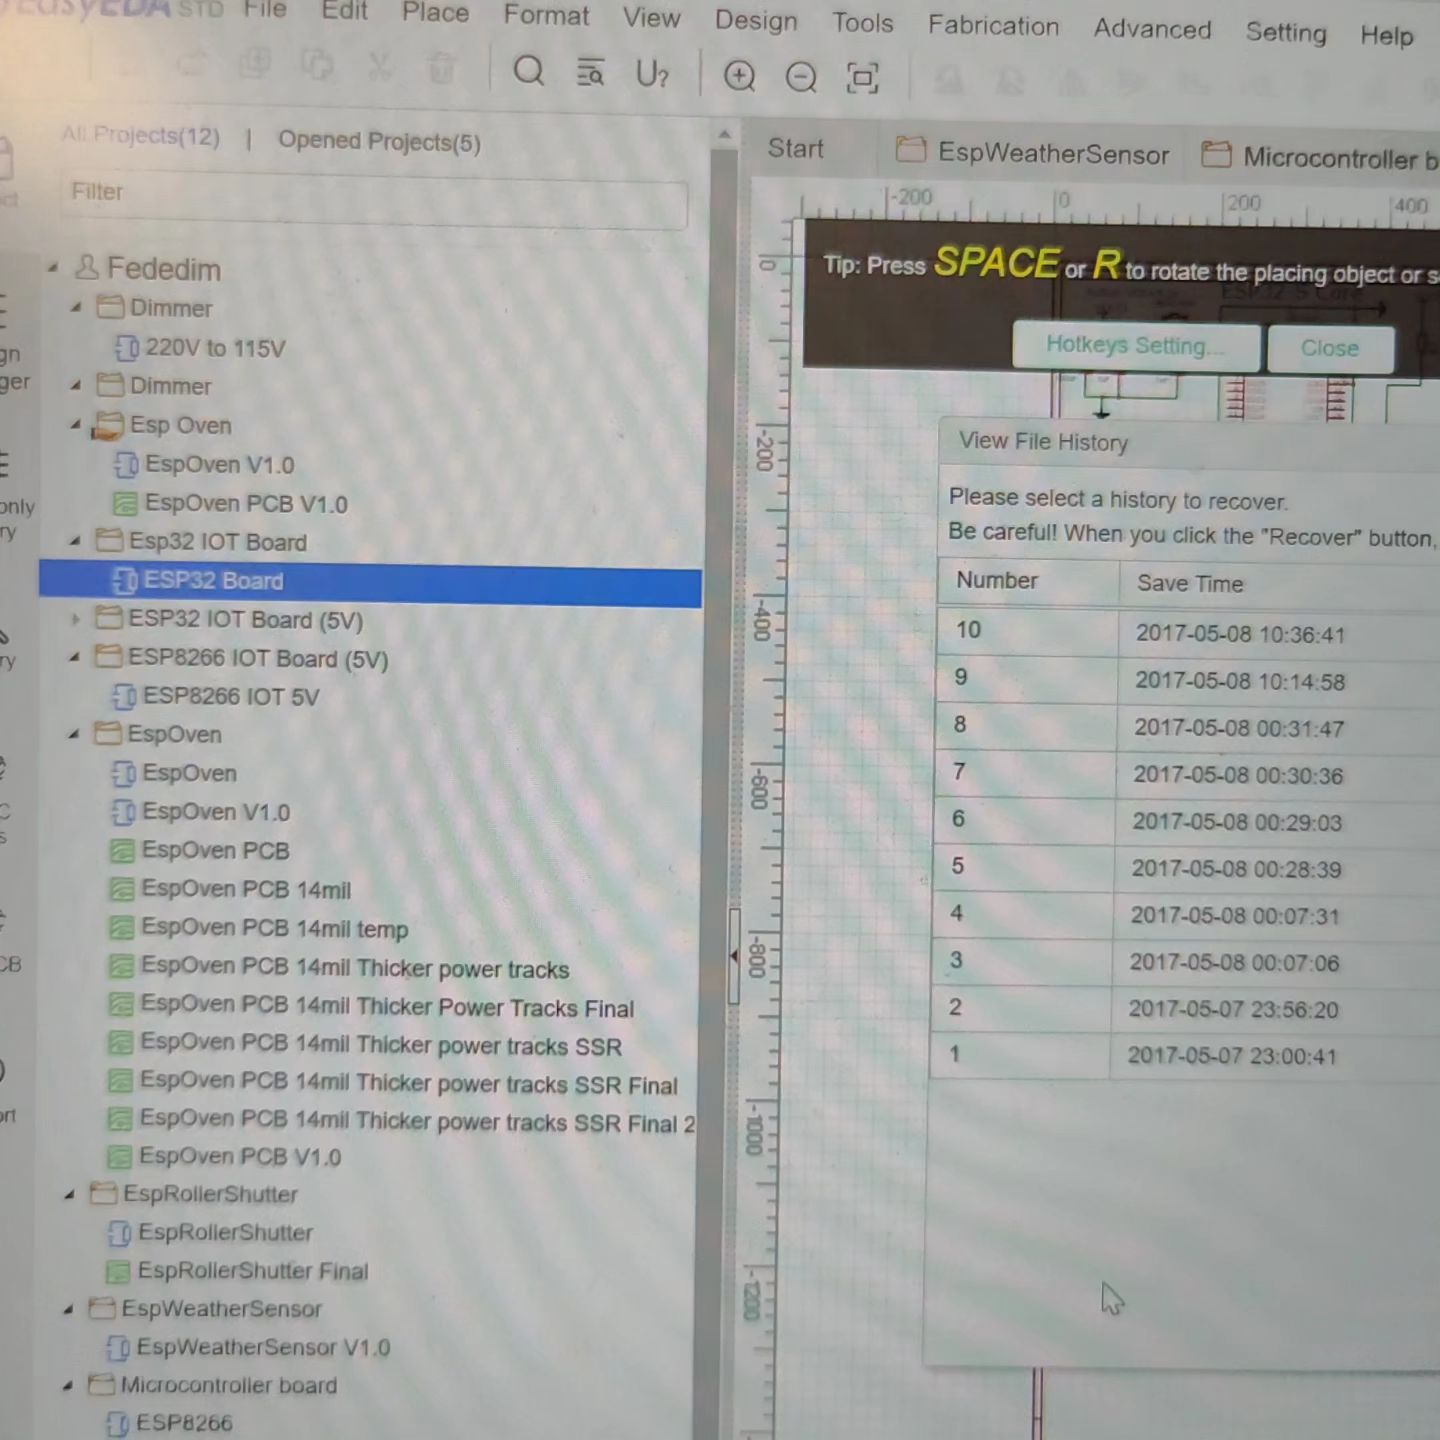Image resolution: width=1440 pixels, height=1440 pixels.
Task: Select history number 6 saved 00:29:03
Action: tap(1186, 821)
